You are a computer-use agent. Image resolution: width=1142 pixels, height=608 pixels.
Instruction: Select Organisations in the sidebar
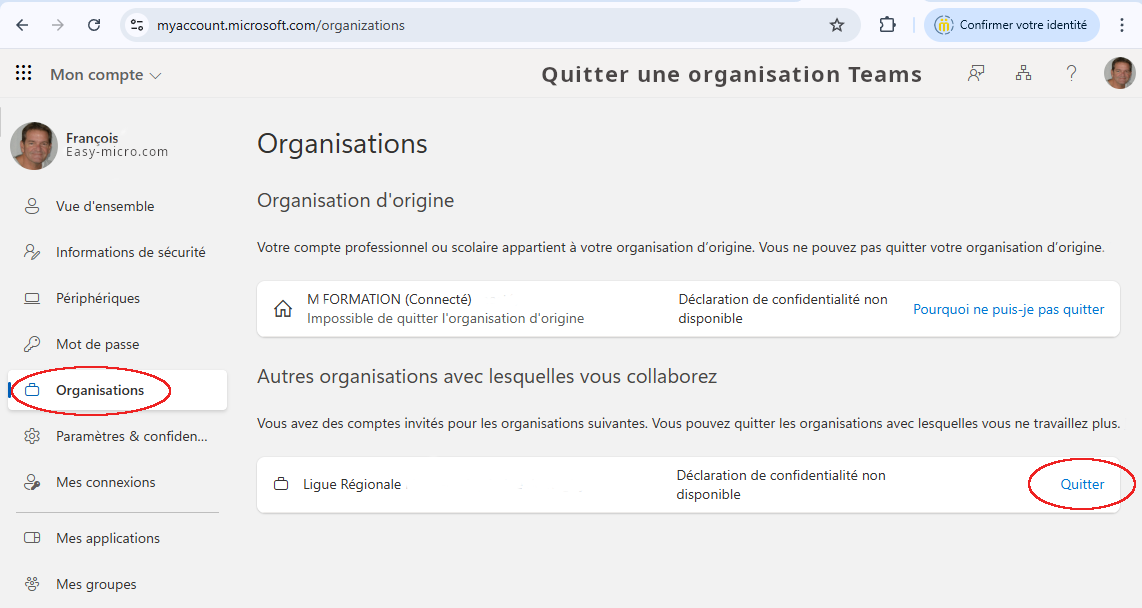tap(117, 390)
